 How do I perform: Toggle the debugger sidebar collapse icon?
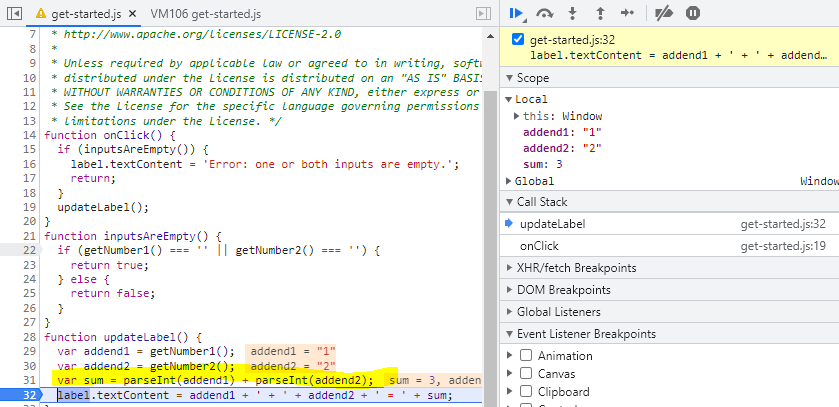[x=483, y=13]
